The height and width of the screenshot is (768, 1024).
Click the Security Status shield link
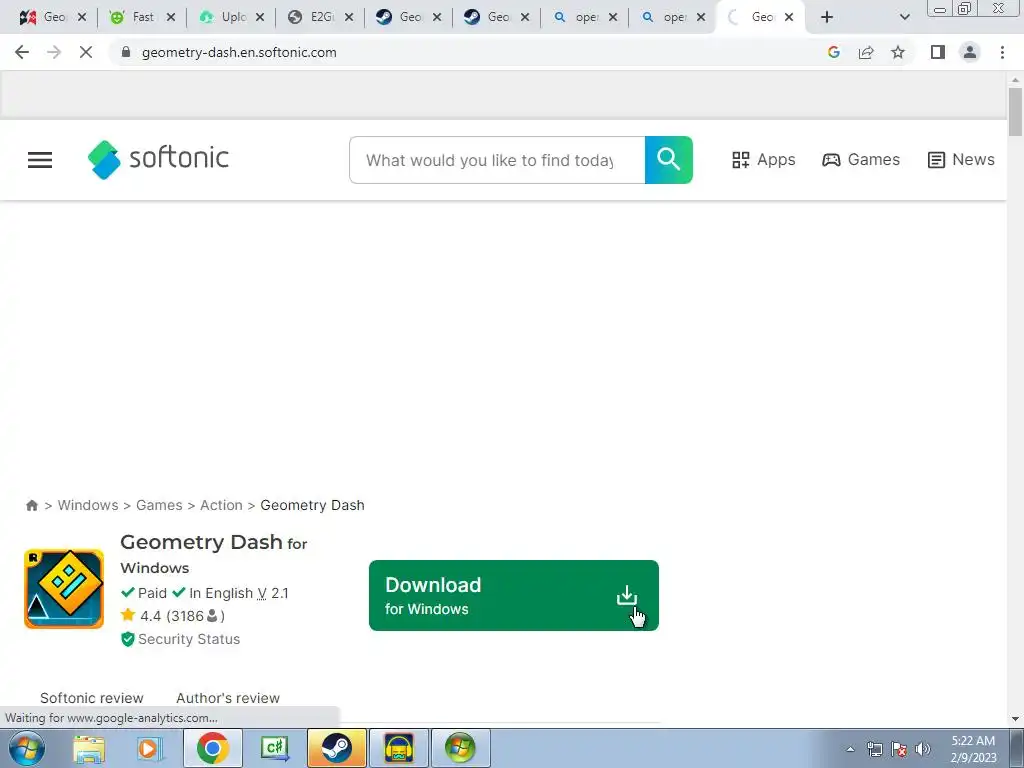click(181, 639)
